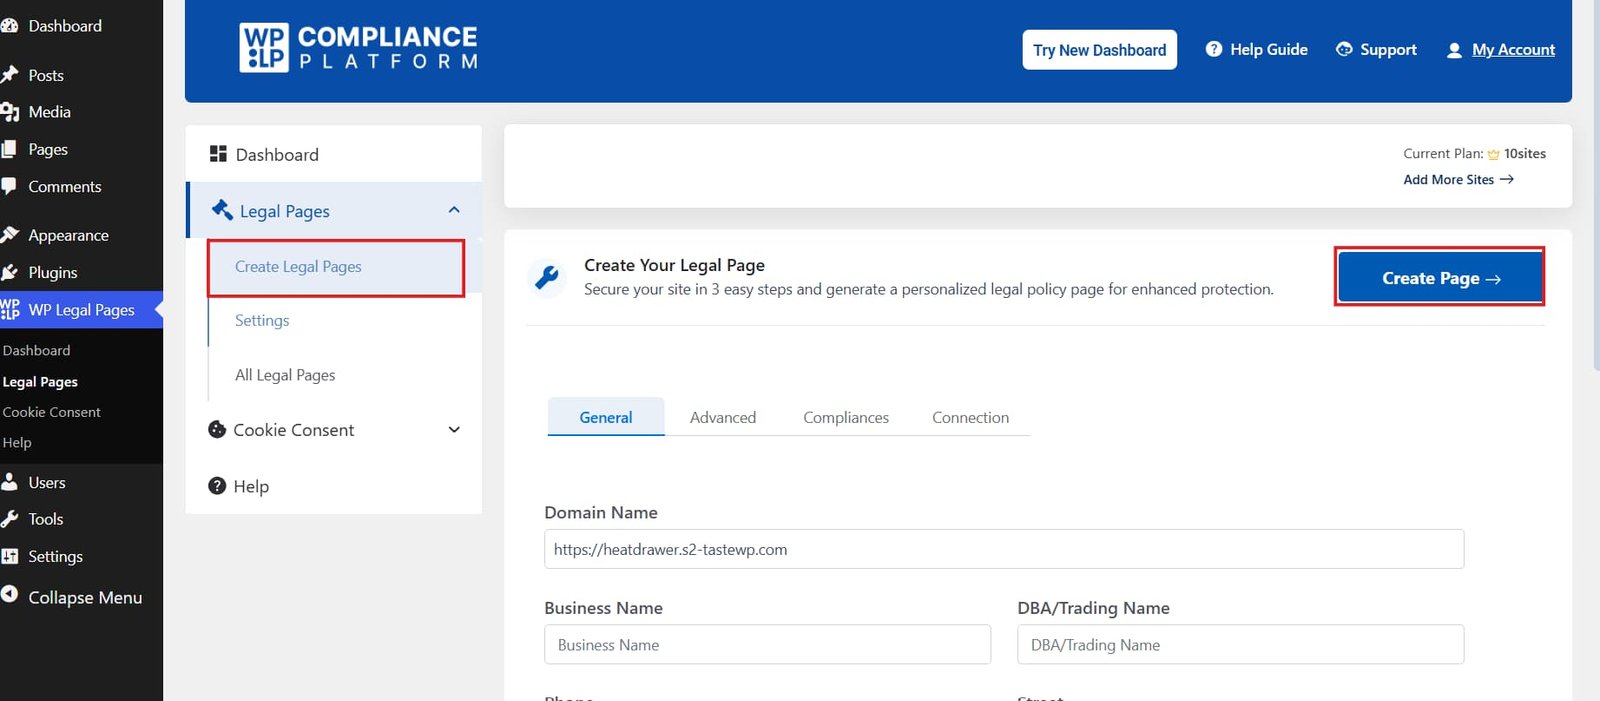Viewport: 1600px width, 701px height.
Task: Open Create Legal Pages submenu item
Action: click(298, 267)
